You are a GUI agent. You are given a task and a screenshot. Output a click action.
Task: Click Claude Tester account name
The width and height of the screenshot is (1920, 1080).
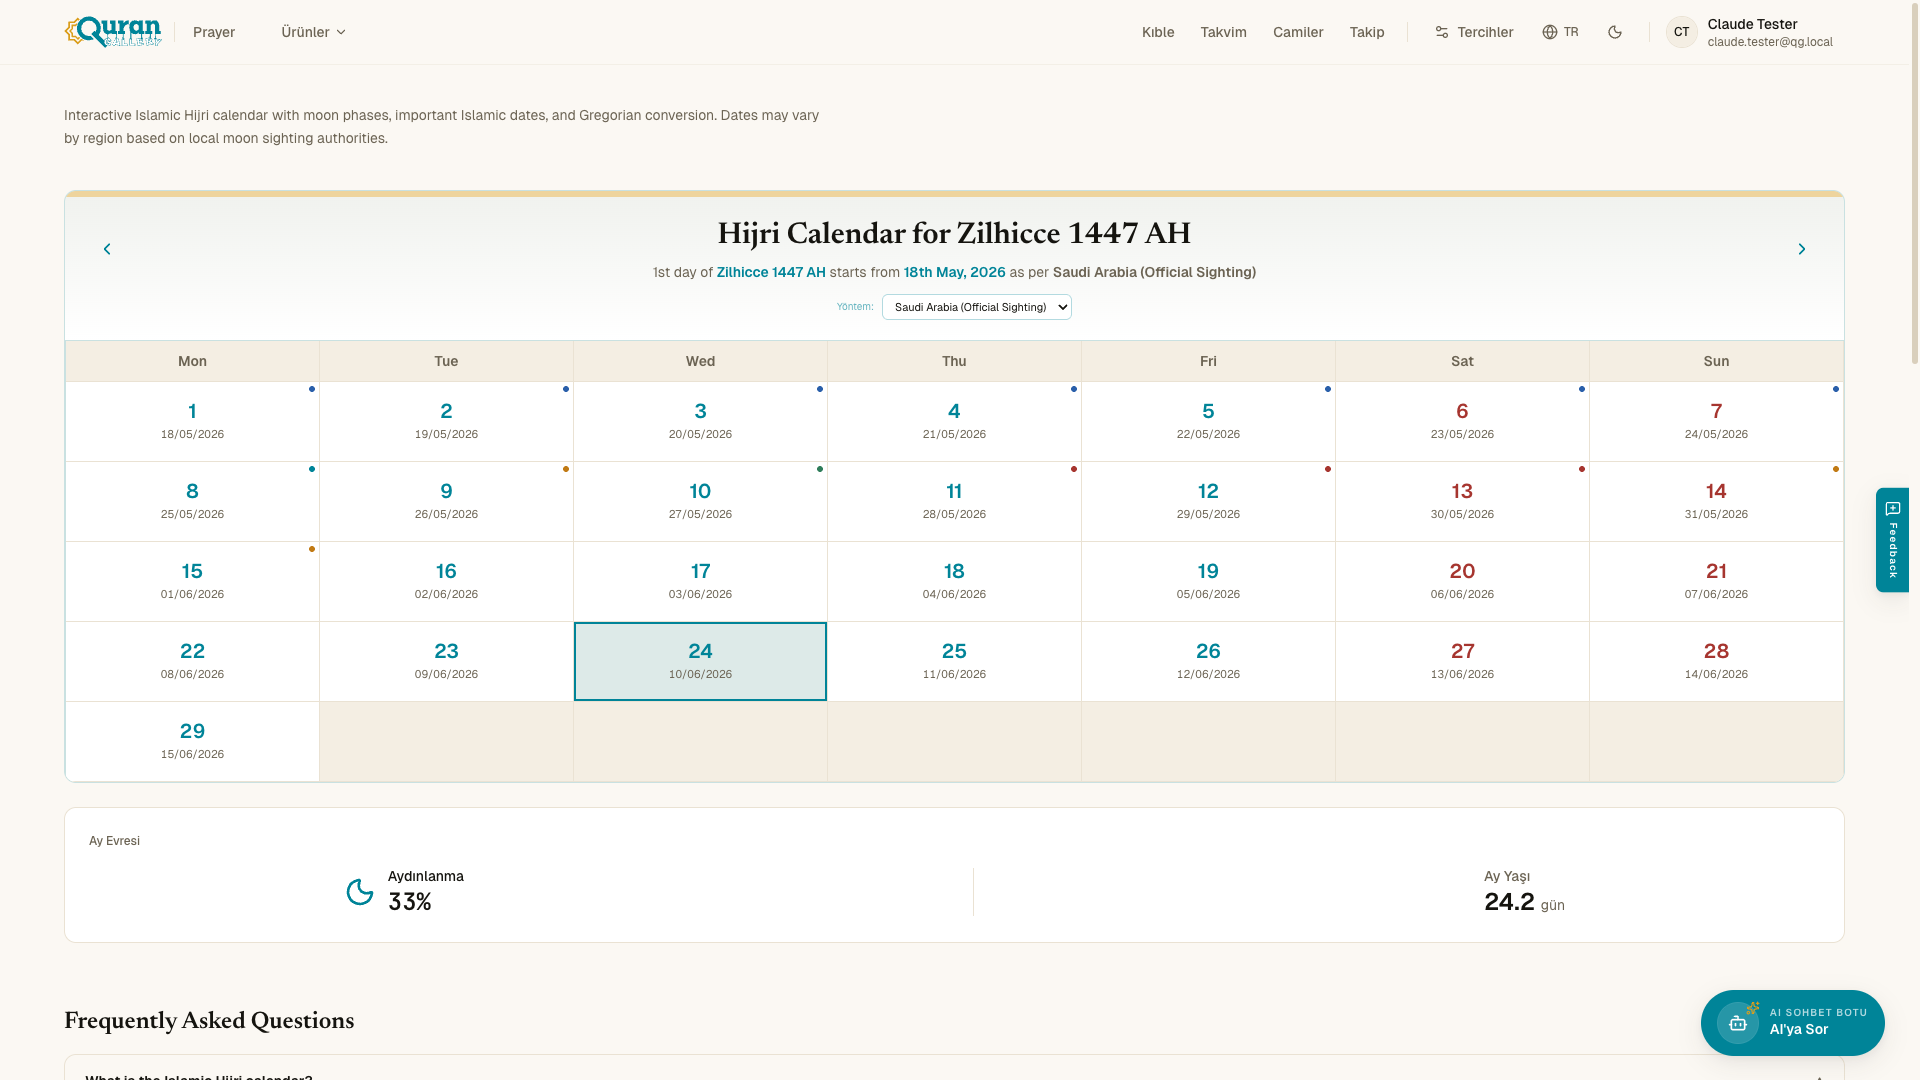pyautogui.click(x=1752, y=24)
